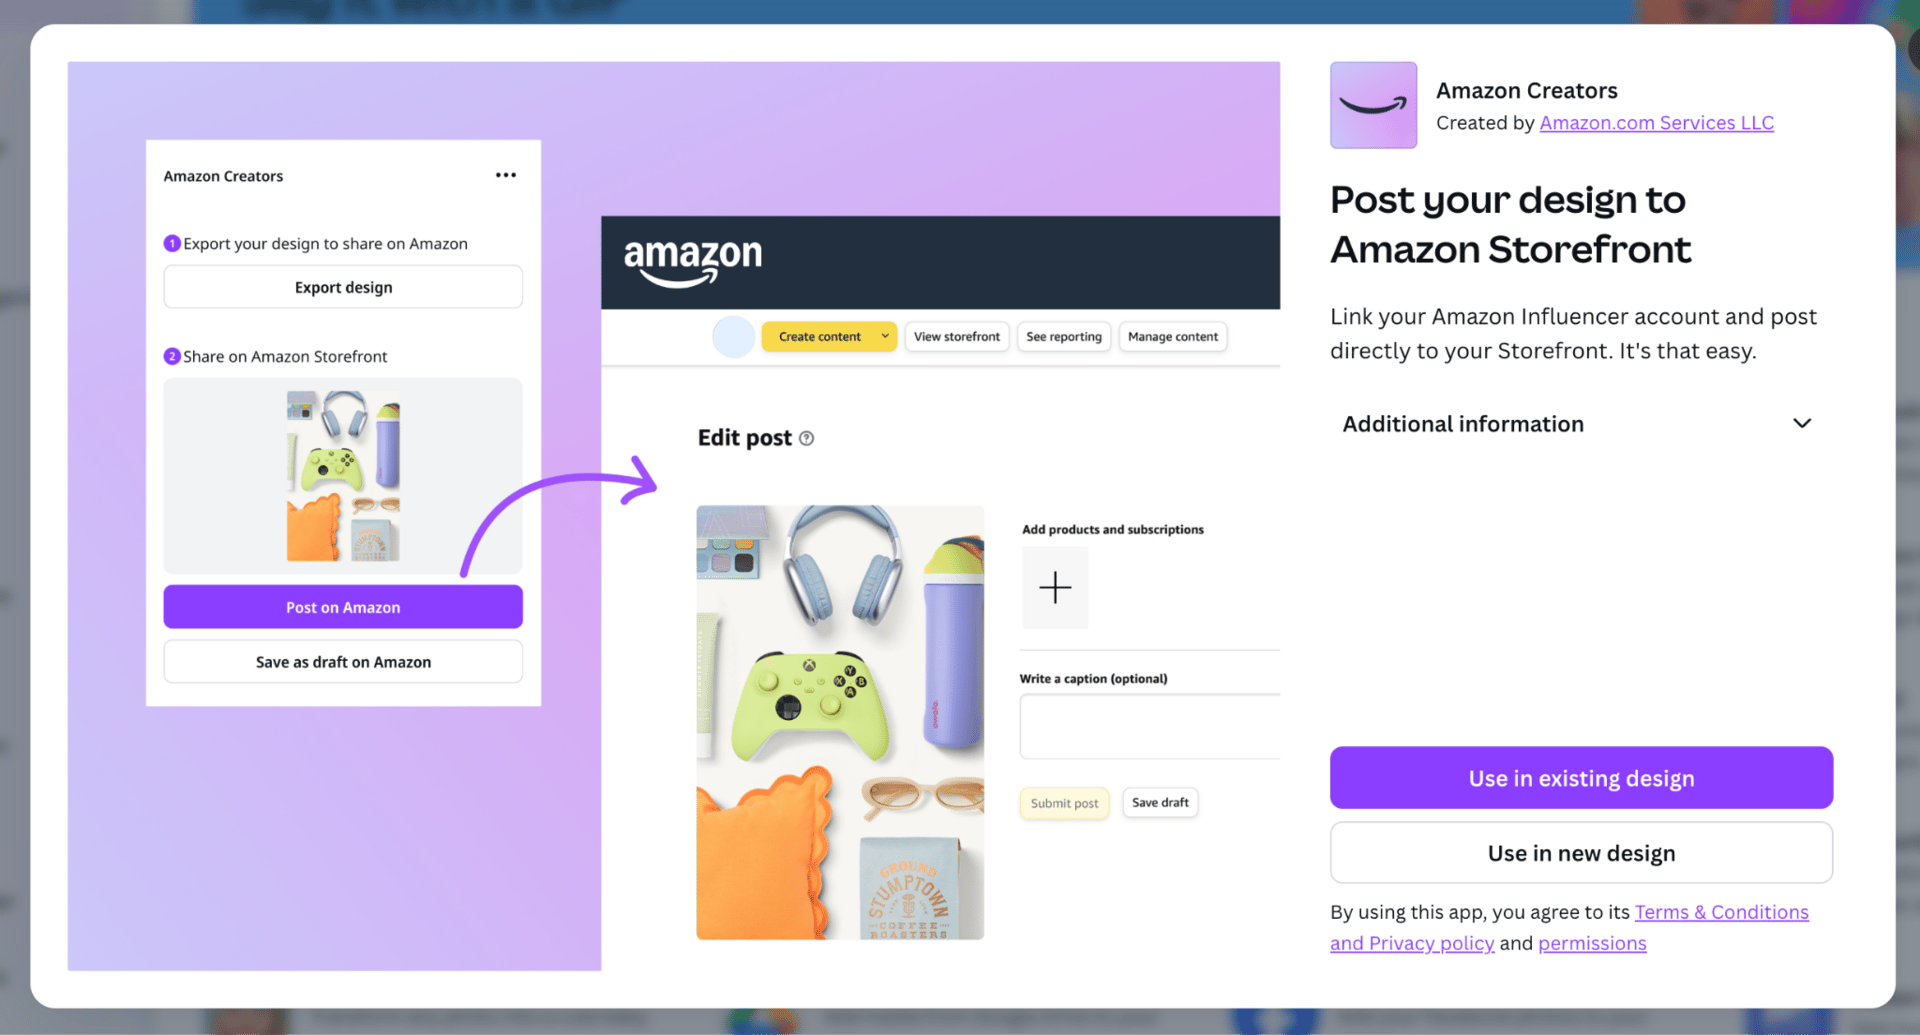The height and width of the screenshot is (1035, 1920).
Task: Click the round profile avatar near Create content
Action: click(733, 337)
